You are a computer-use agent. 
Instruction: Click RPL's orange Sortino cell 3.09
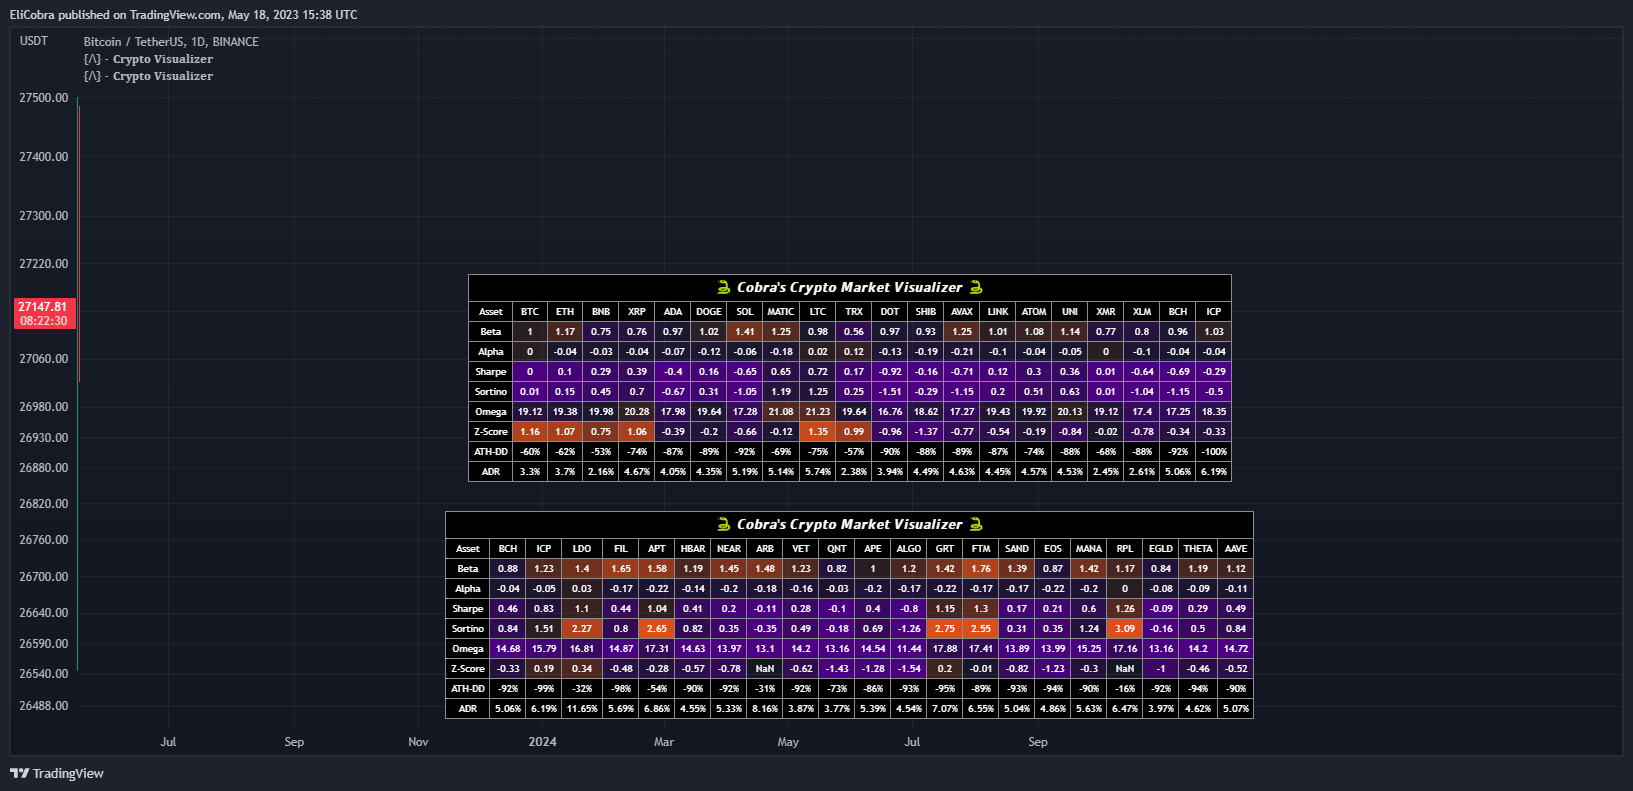point(1125,629)
